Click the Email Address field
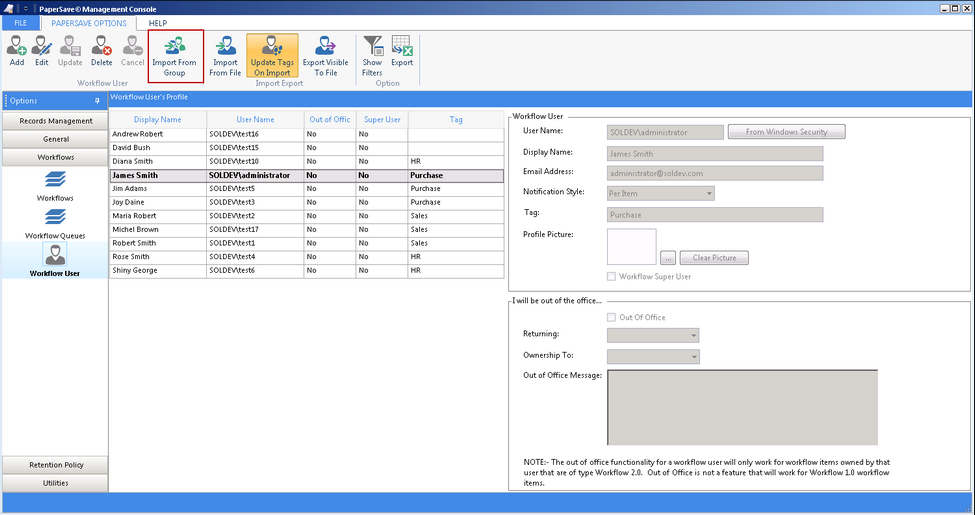The height and width of the screenshot is (515, 975). click(715, 173)
